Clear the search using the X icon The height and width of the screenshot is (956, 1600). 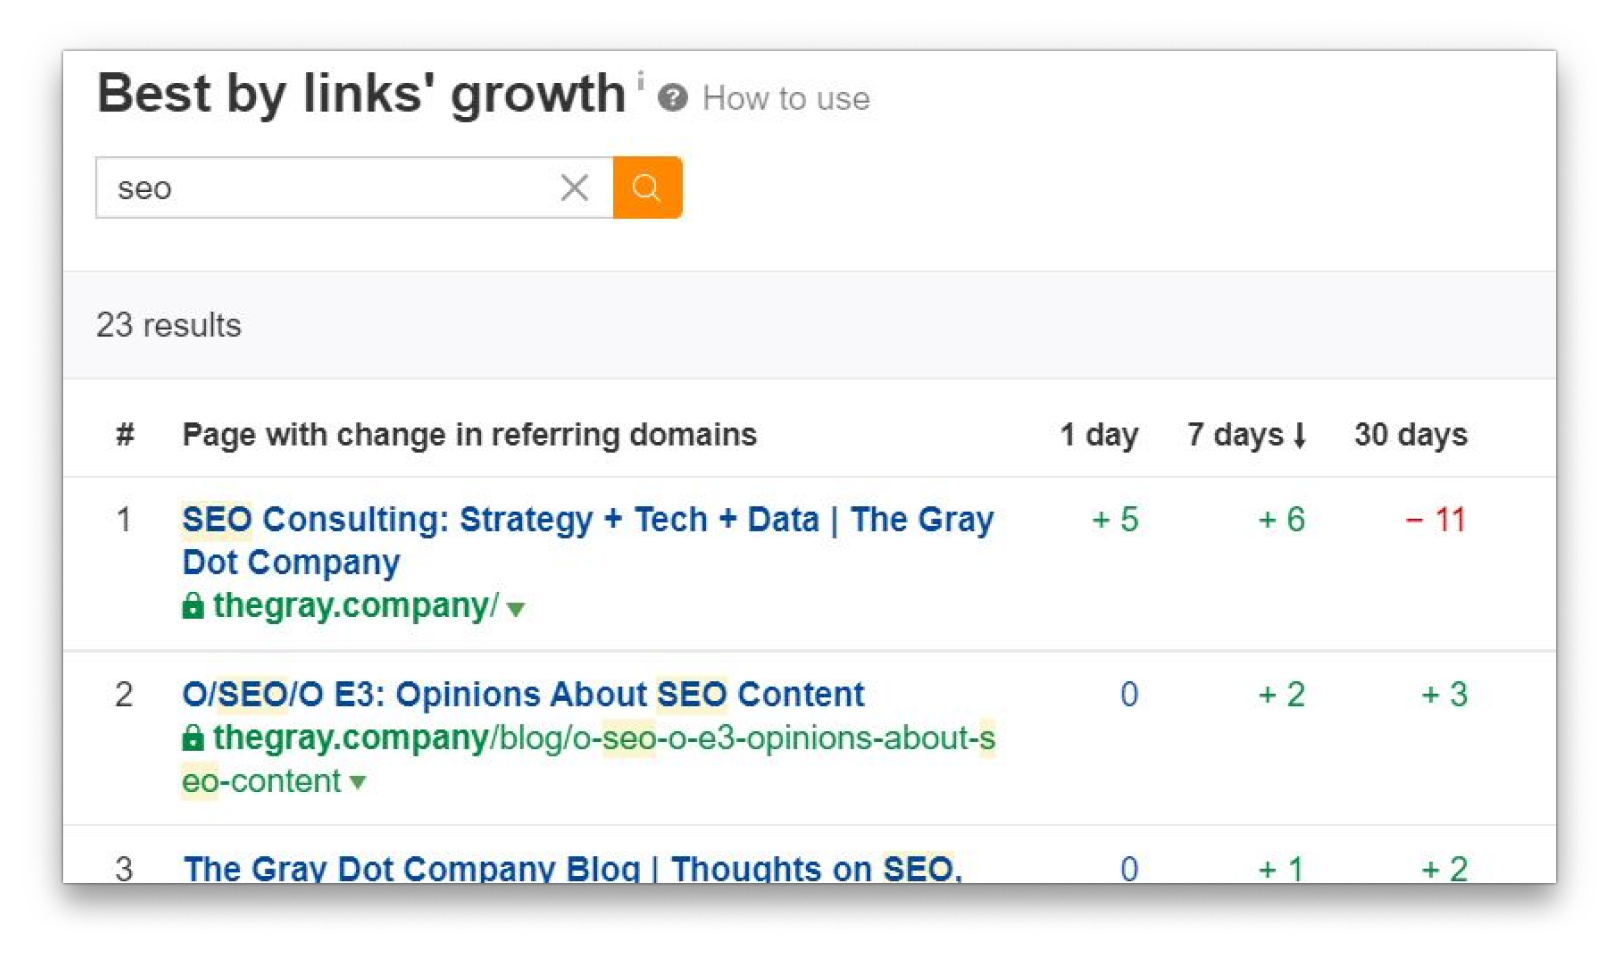575,187
